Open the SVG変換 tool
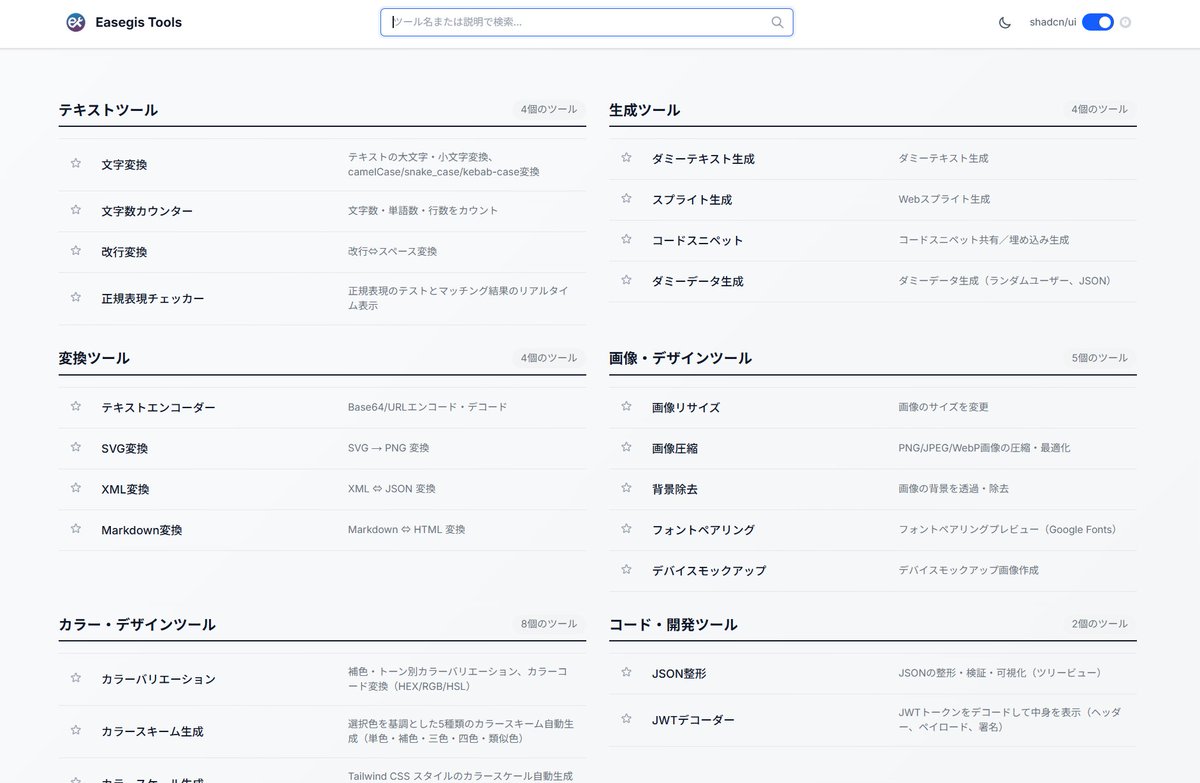Screen dimensions: 1200x783 coord(125,448)
